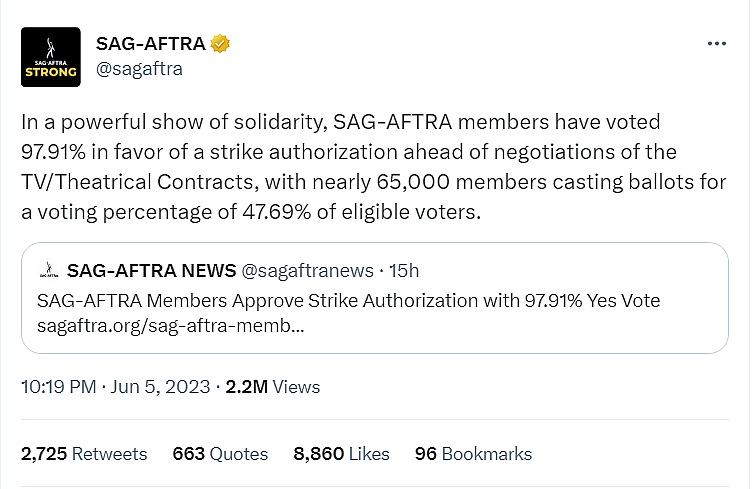Visit the @sagaftra handle link
The height and width of the screenshot is (489, 752).
click(139, 69)
